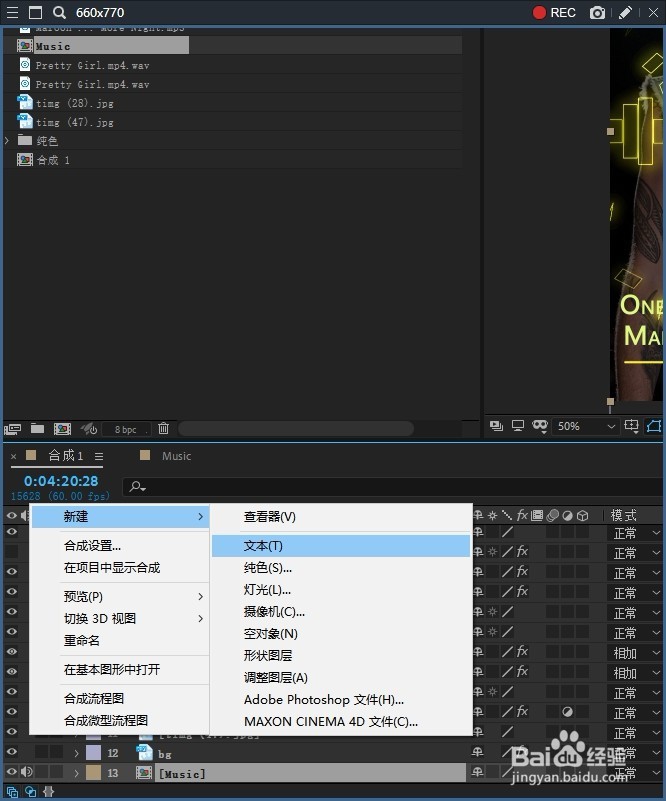Screen dimensions: 666x801
Task: Create new 文本(T) layer
Action: [x=341, y=546]
